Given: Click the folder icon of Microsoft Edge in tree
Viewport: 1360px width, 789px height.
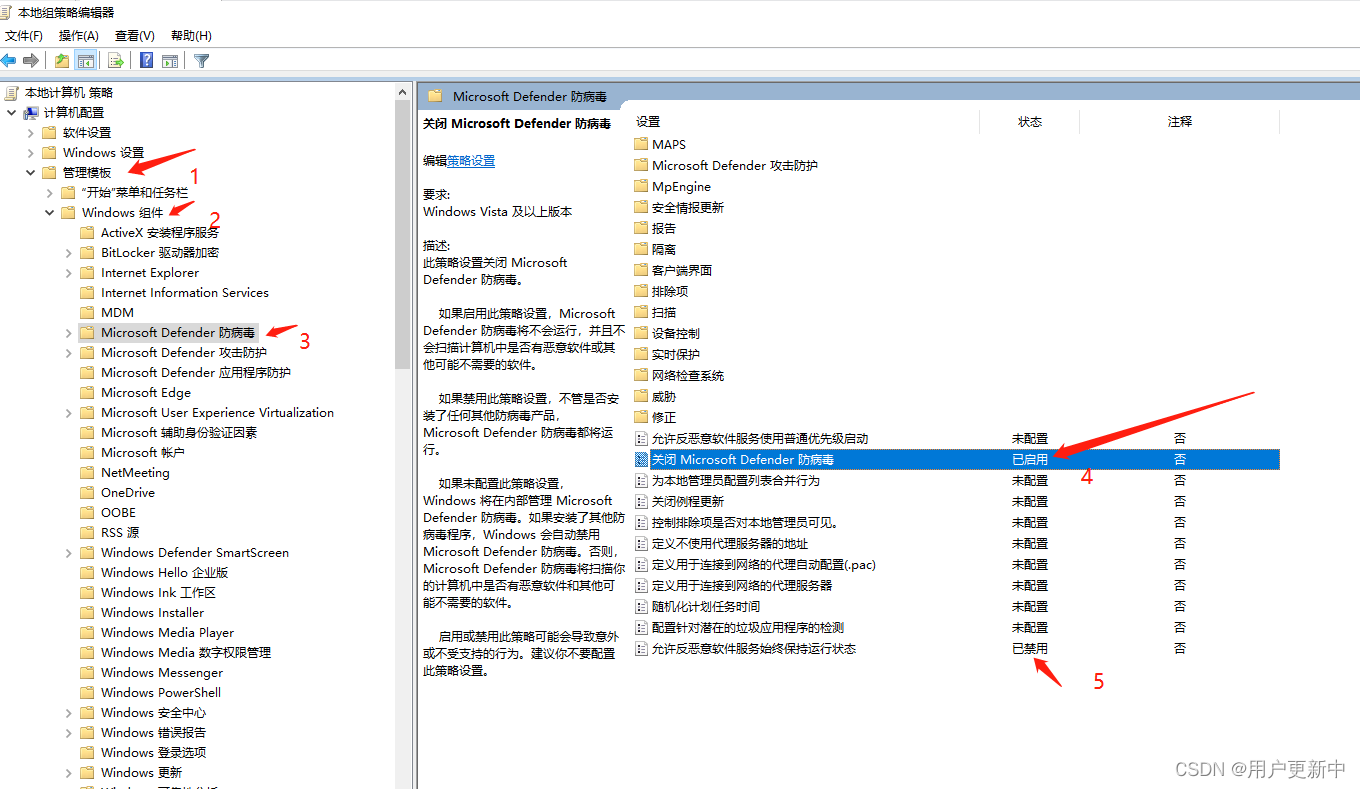Looking at the screenshot, I should pyautogui.click(x=87, y=392).
